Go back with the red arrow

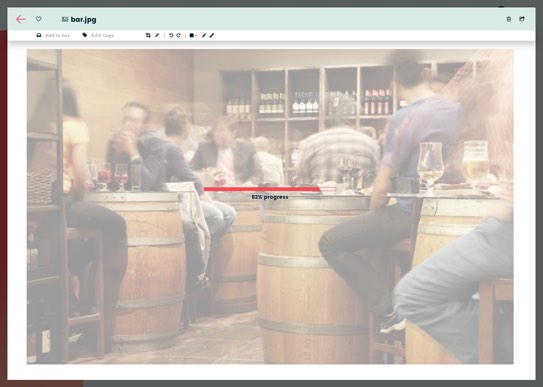[21, 19]
